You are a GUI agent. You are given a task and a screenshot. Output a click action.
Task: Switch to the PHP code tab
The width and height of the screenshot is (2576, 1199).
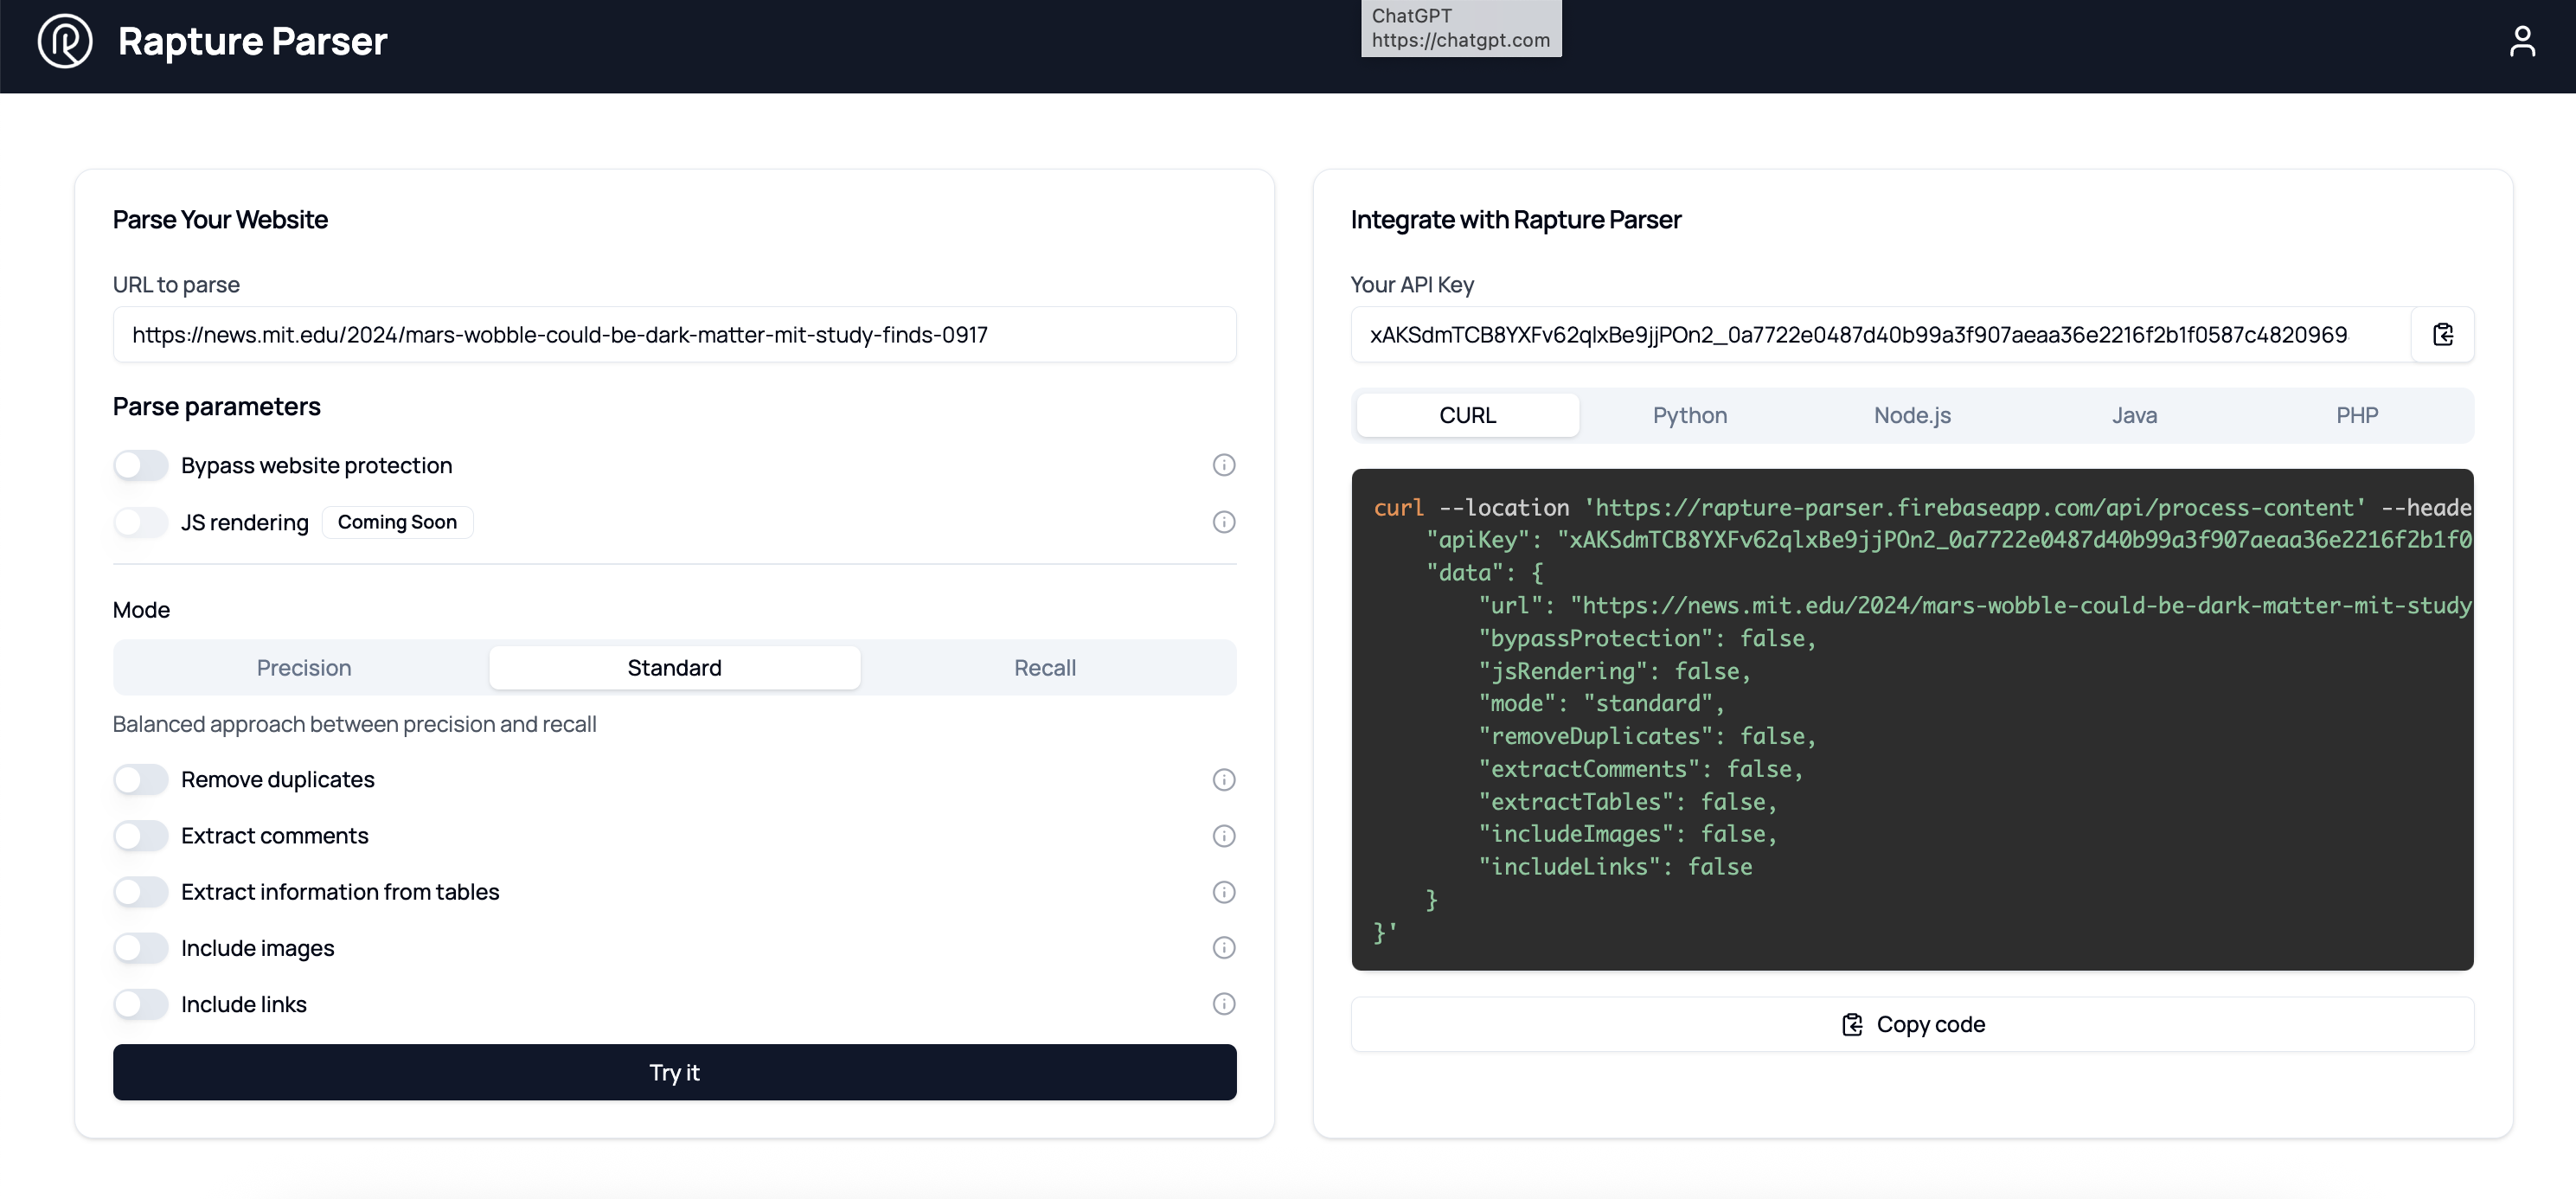2356,415
